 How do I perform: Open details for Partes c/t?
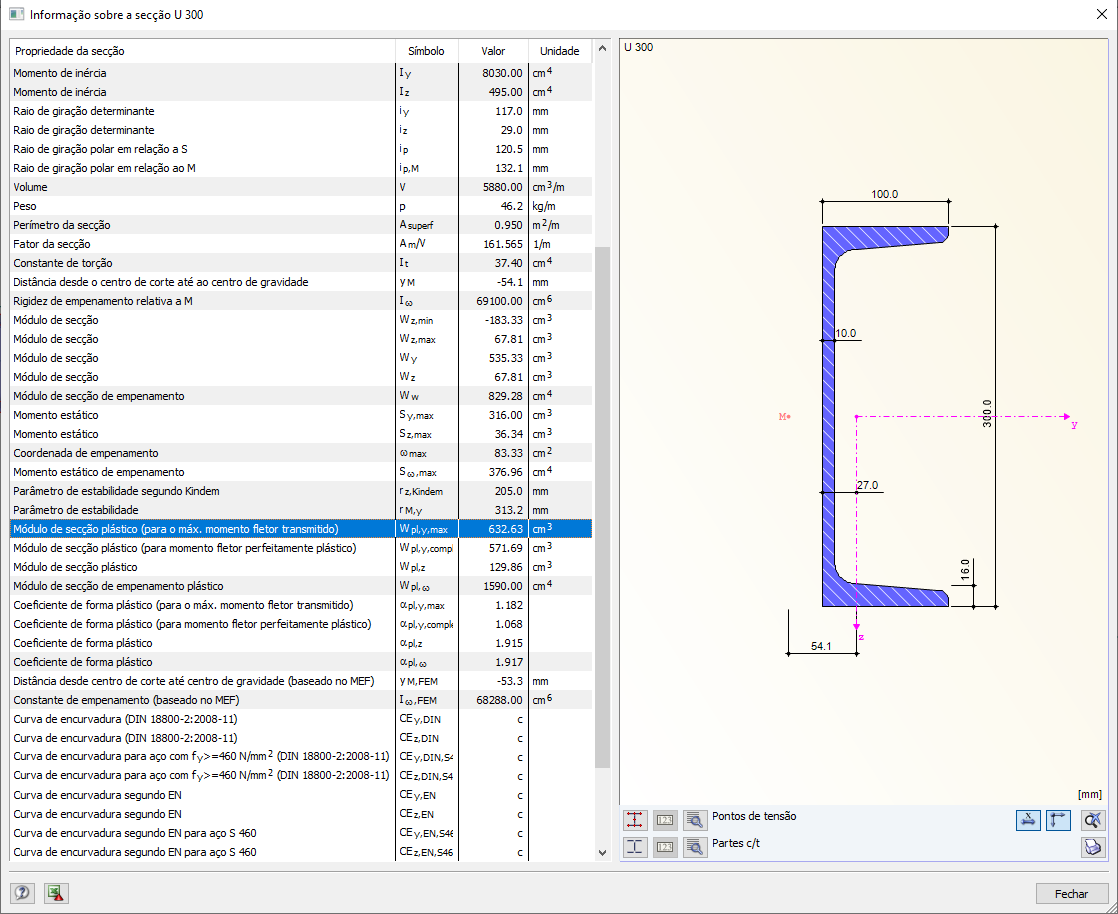click(x=696, y=847)
